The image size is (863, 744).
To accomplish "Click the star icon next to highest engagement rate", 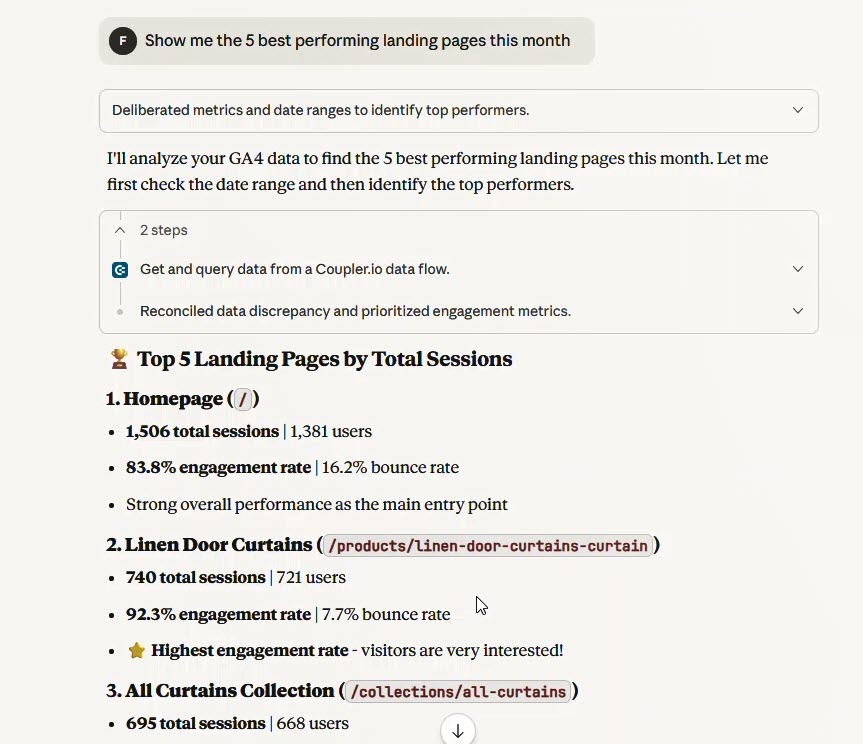I will pyautogui.click(x=134, y=650).
